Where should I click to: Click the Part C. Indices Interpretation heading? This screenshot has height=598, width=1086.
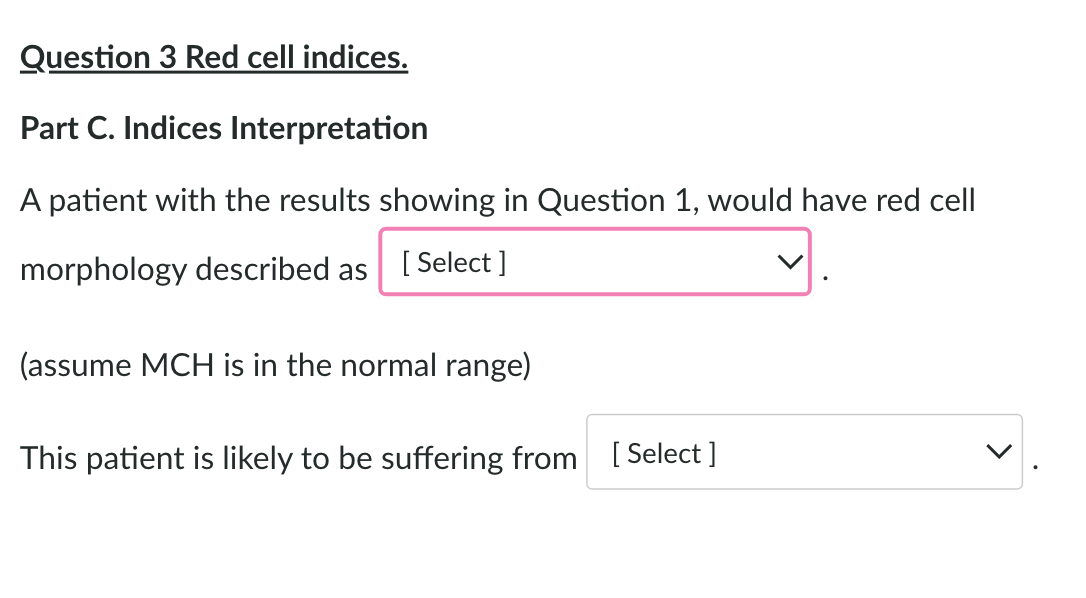224,128
